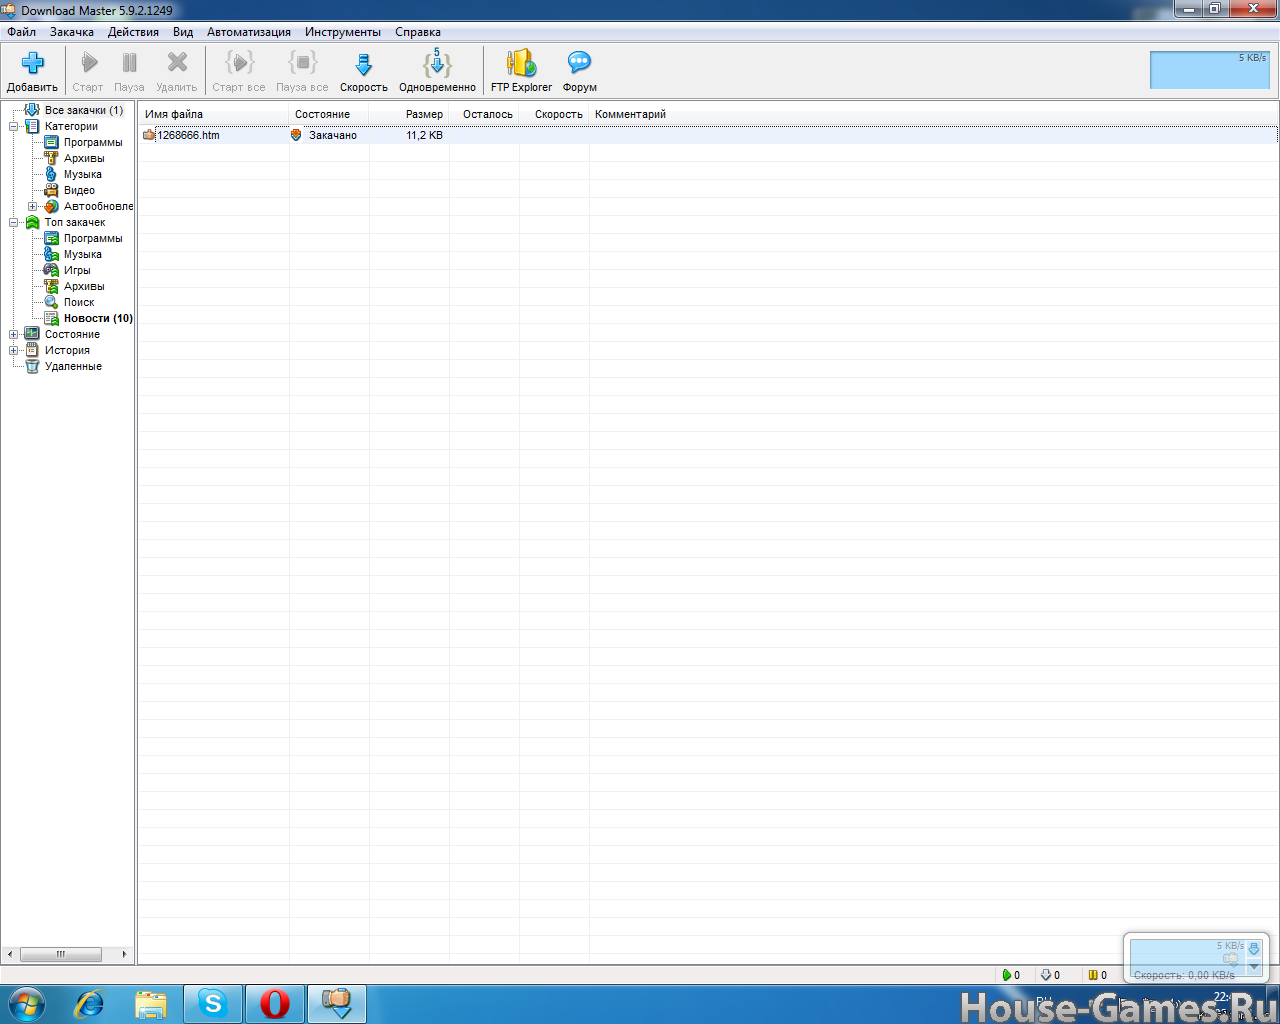Viewport: 1280px width, 1024px height.
Task: Launch FTP Explorer from the toolbar
Action: (x=521, y=71)
